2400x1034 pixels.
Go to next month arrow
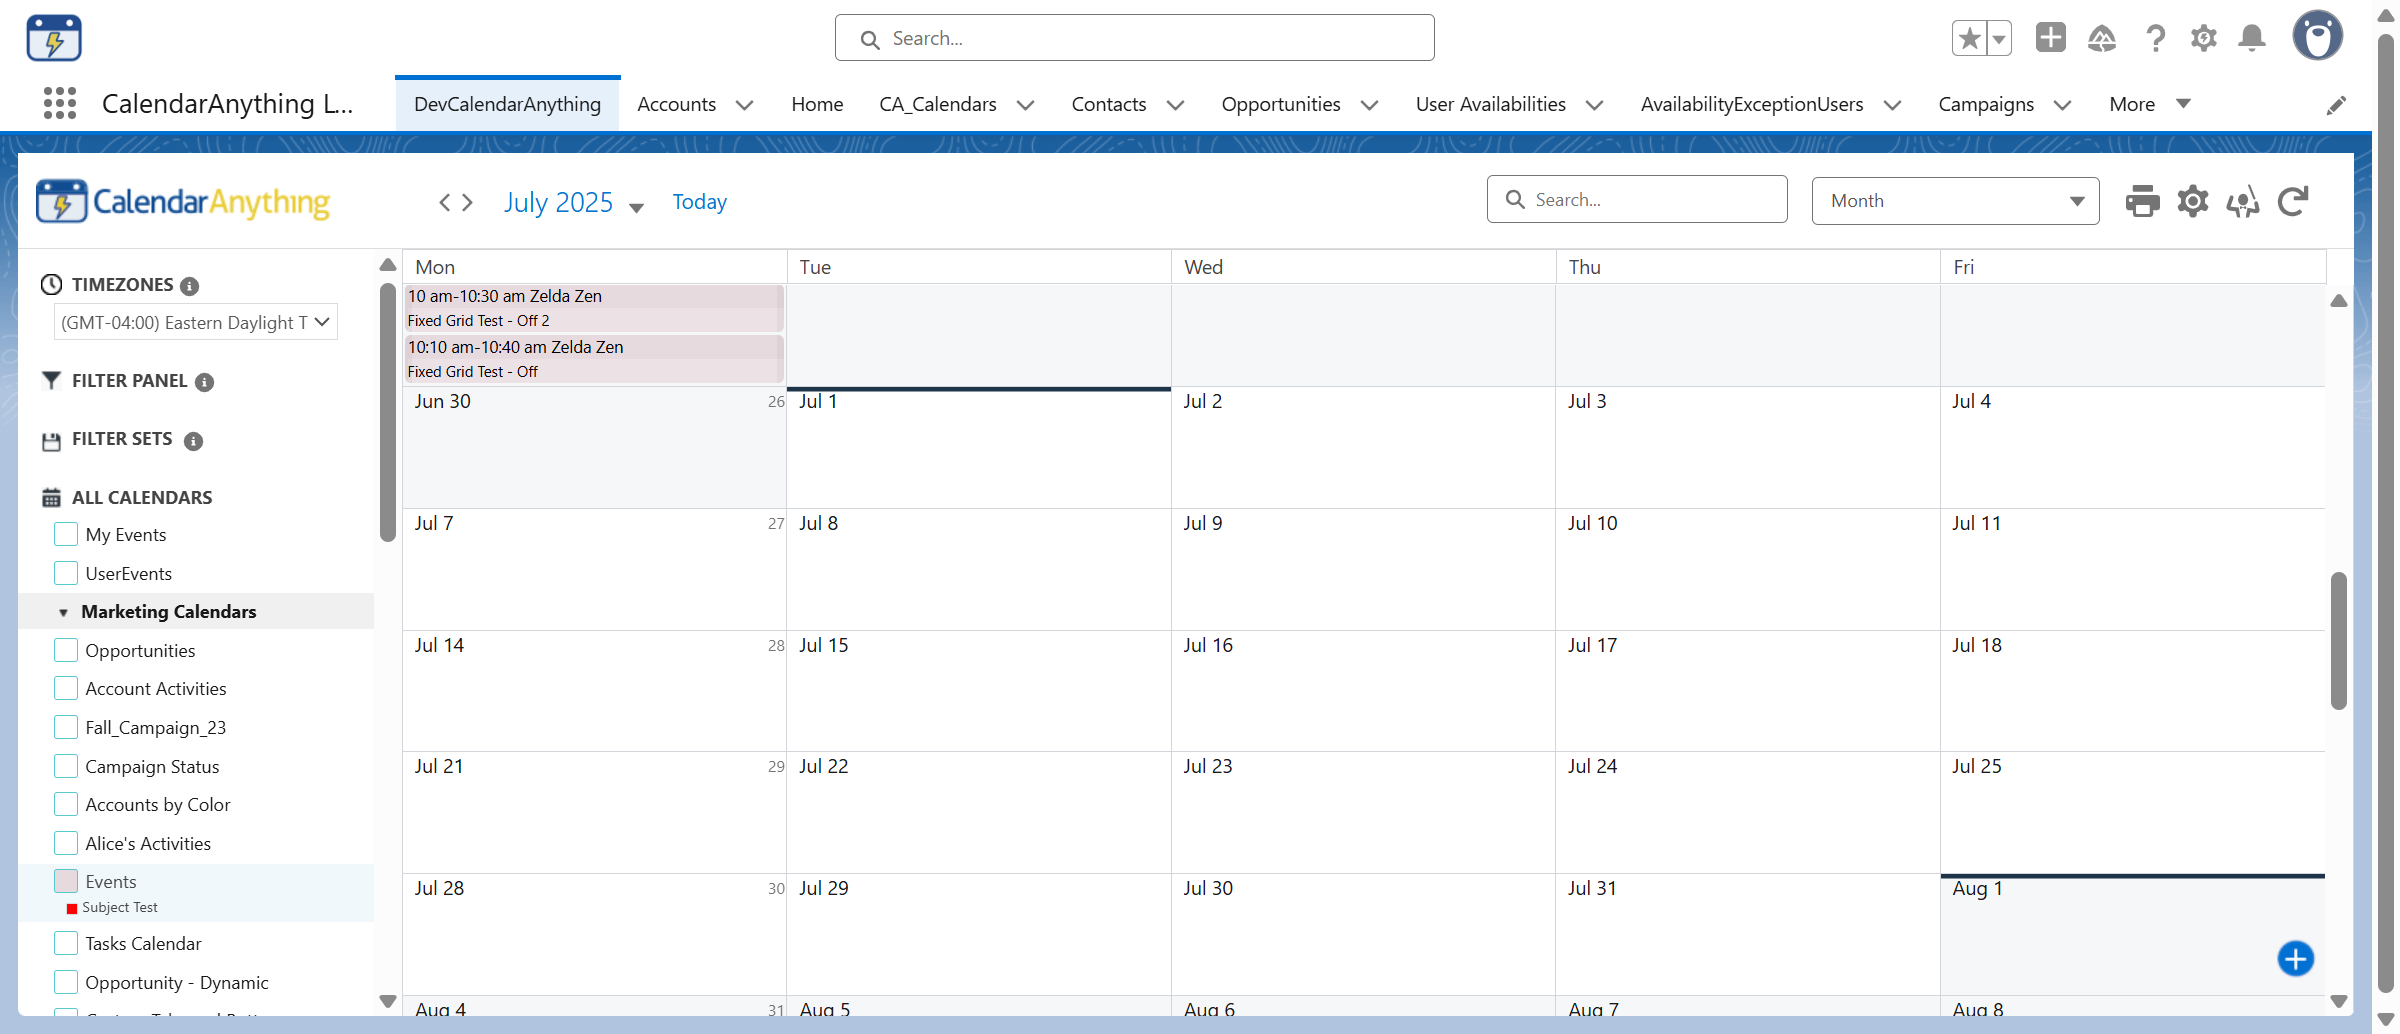click(x=467, y=203)
